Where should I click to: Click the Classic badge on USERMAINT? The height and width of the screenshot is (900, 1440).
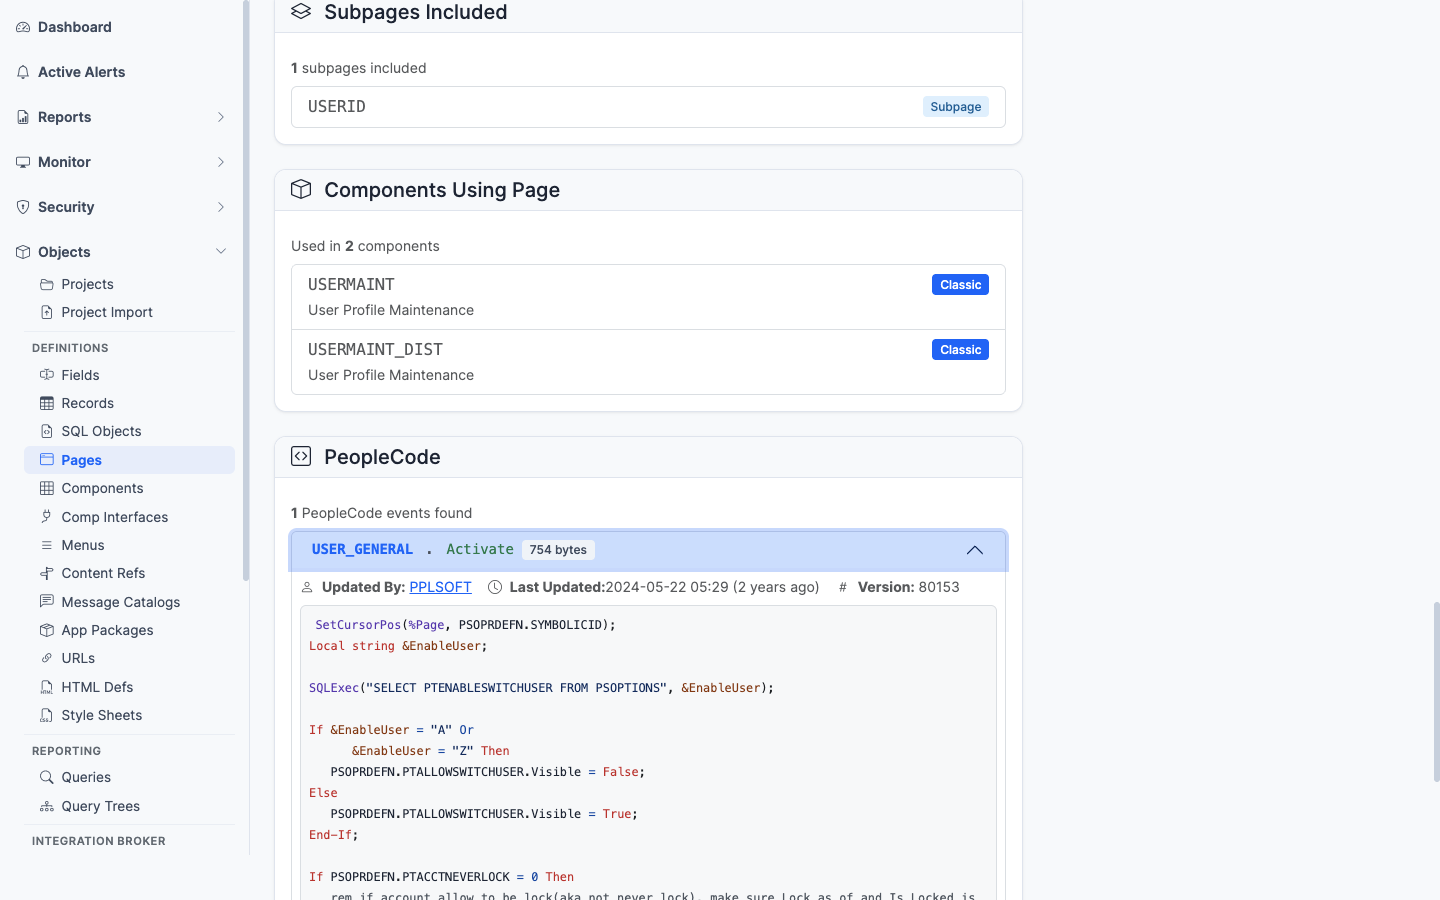point(960,285)
